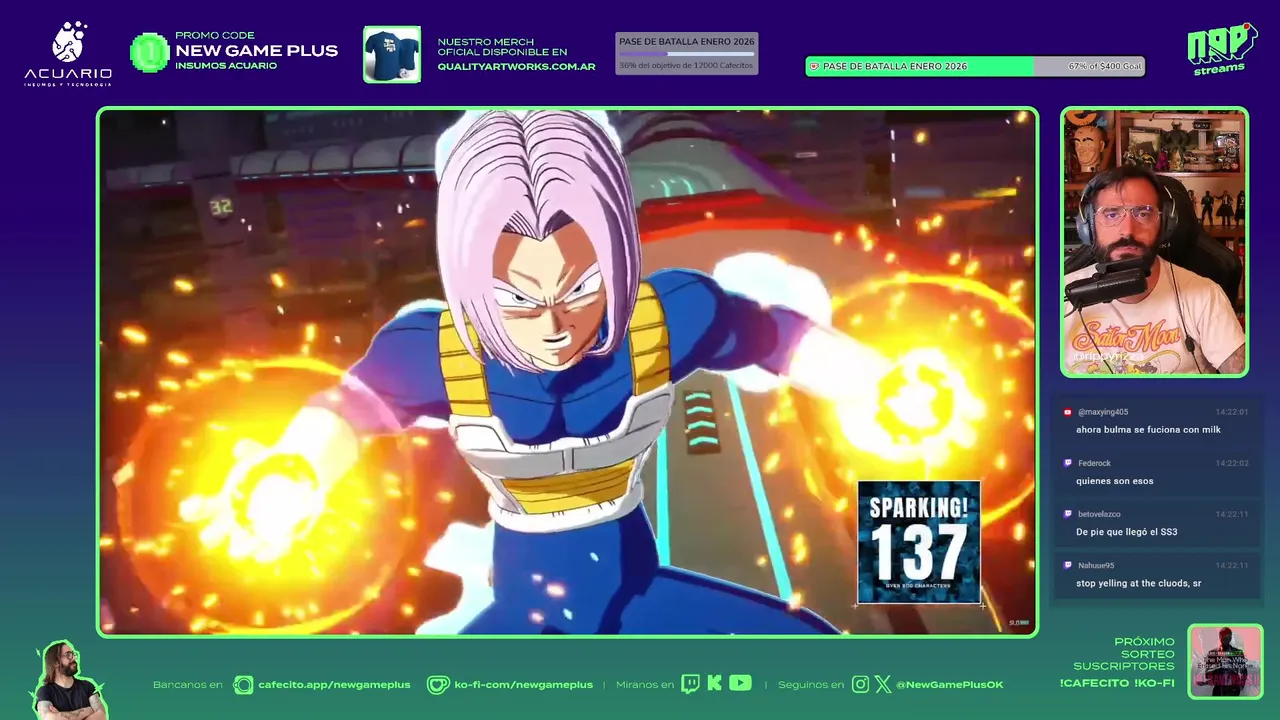Open the @NewGamePlusOK handle

tap(949, 685)
